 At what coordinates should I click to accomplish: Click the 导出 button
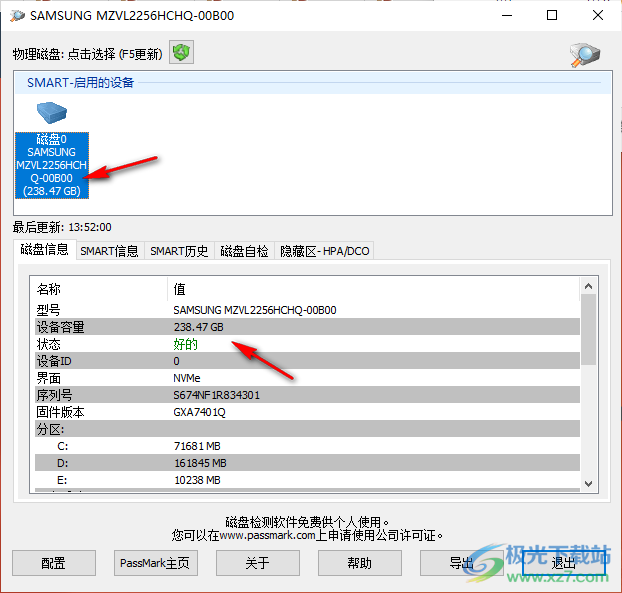461,563
